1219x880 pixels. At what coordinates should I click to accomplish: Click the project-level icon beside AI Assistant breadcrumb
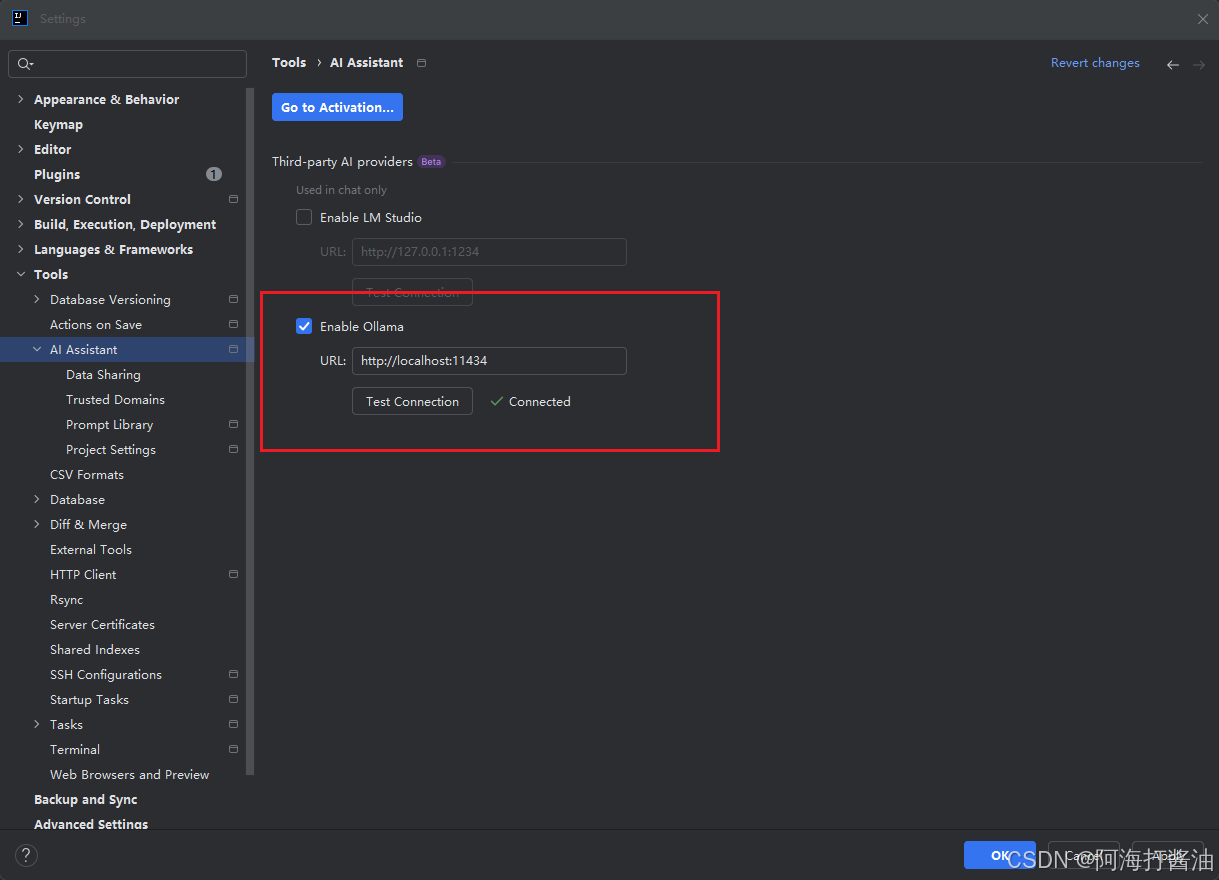421,63
